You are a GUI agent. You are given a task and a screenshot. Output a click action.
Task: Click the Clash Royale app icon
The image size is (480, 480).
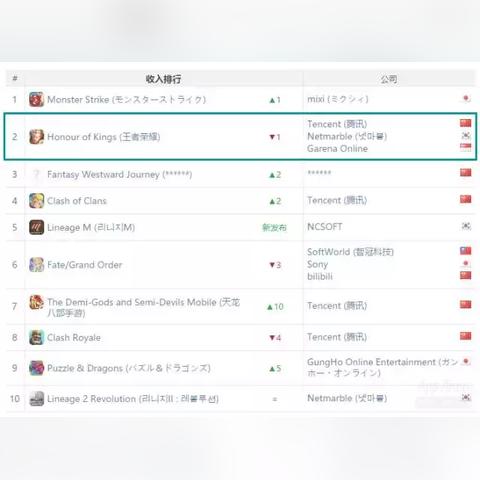[36, 337]
